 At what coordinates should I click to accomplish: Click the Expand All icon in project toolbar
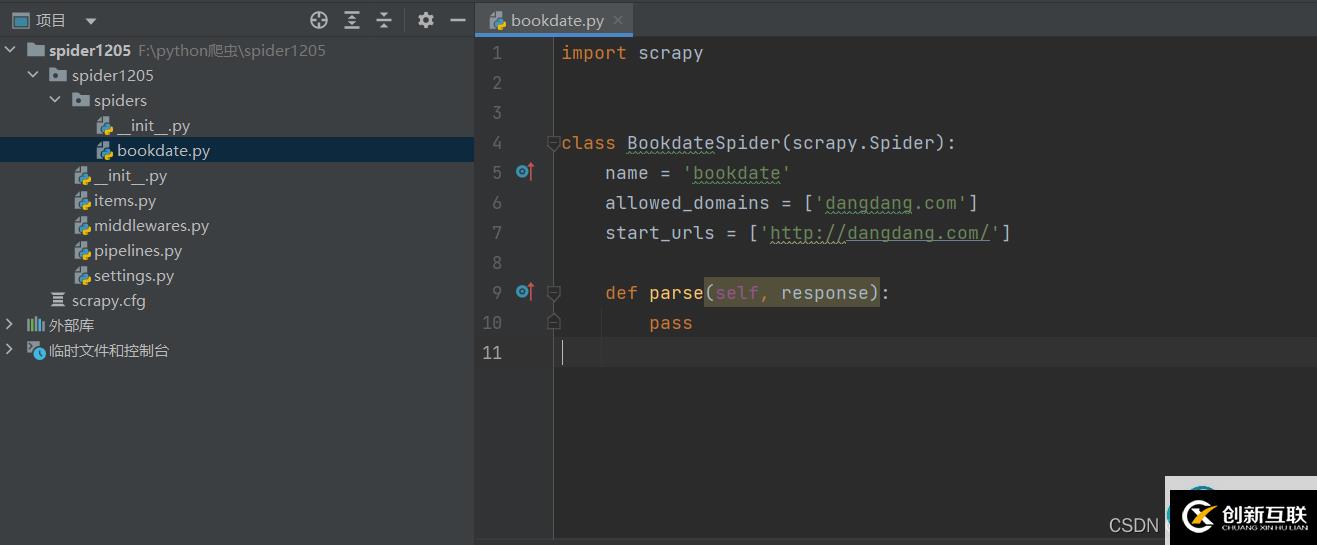coord(352,20)
